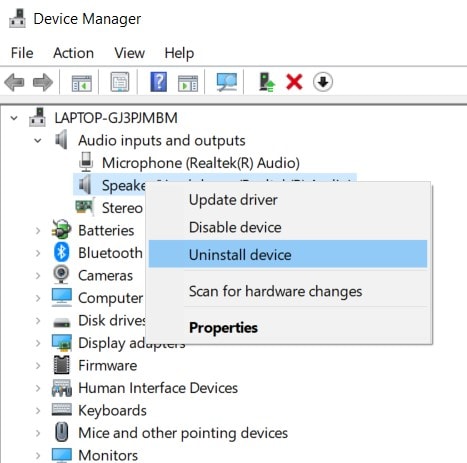Open the Action menu
Image resolution: width=467 pixels, height=463 pixels.
tap(74, 53)
